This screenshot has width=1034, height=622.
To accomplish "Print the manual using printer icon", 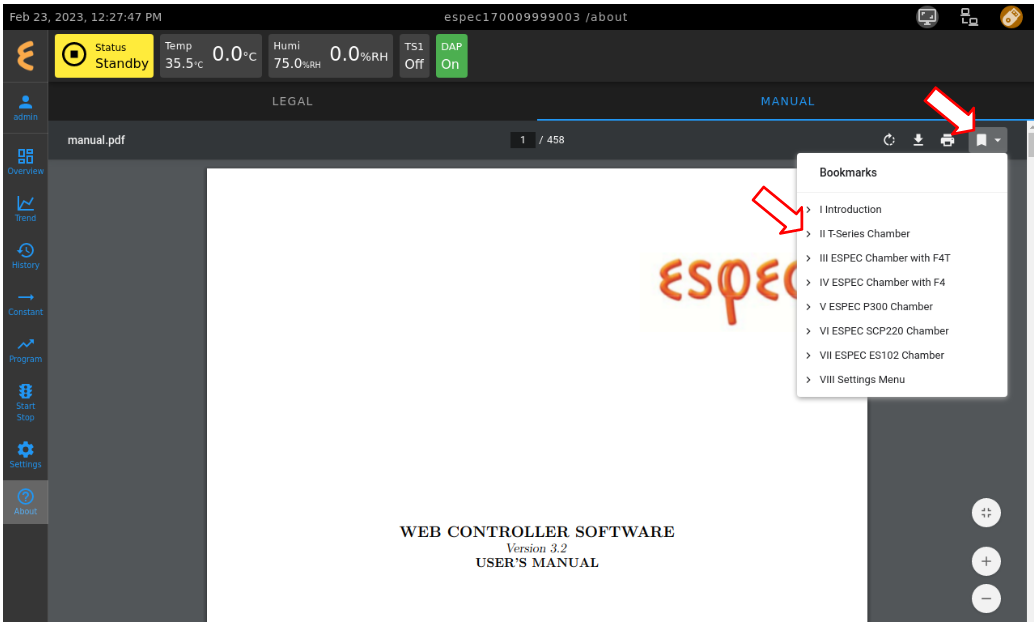I will pos(947,140).
